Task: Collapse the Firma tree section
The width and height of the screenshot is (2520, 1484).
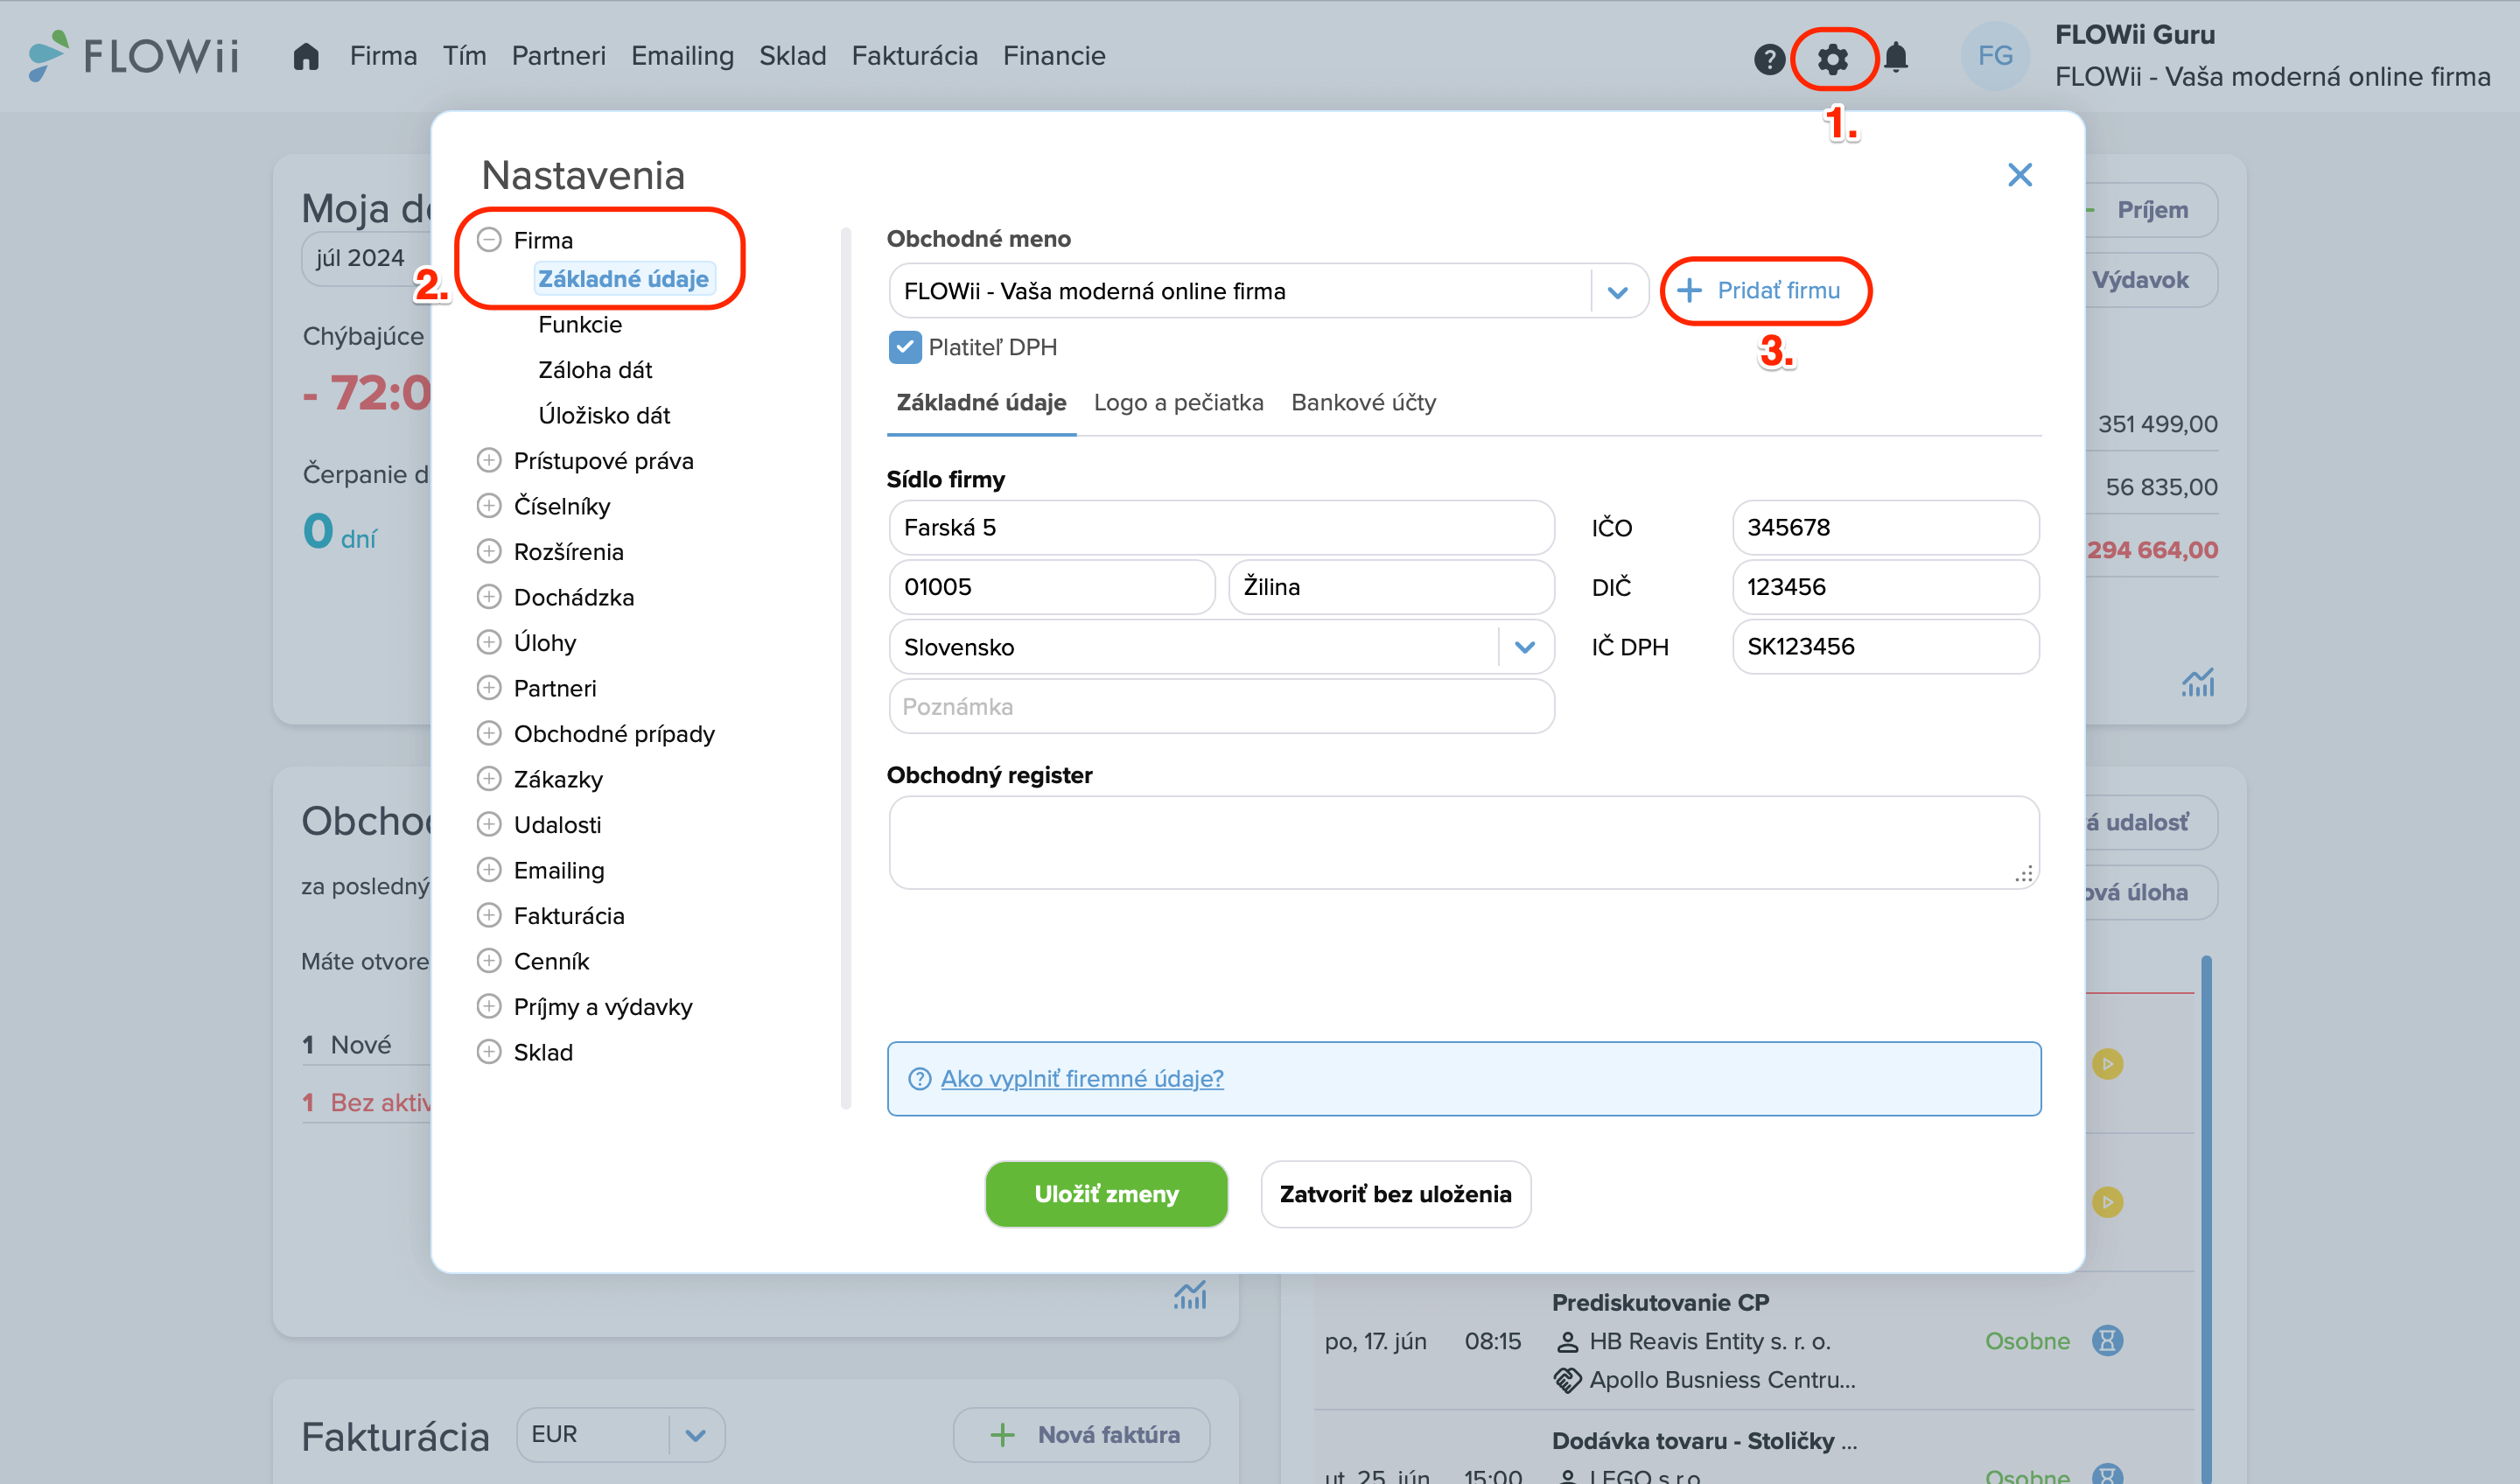Action: (488, 239)
